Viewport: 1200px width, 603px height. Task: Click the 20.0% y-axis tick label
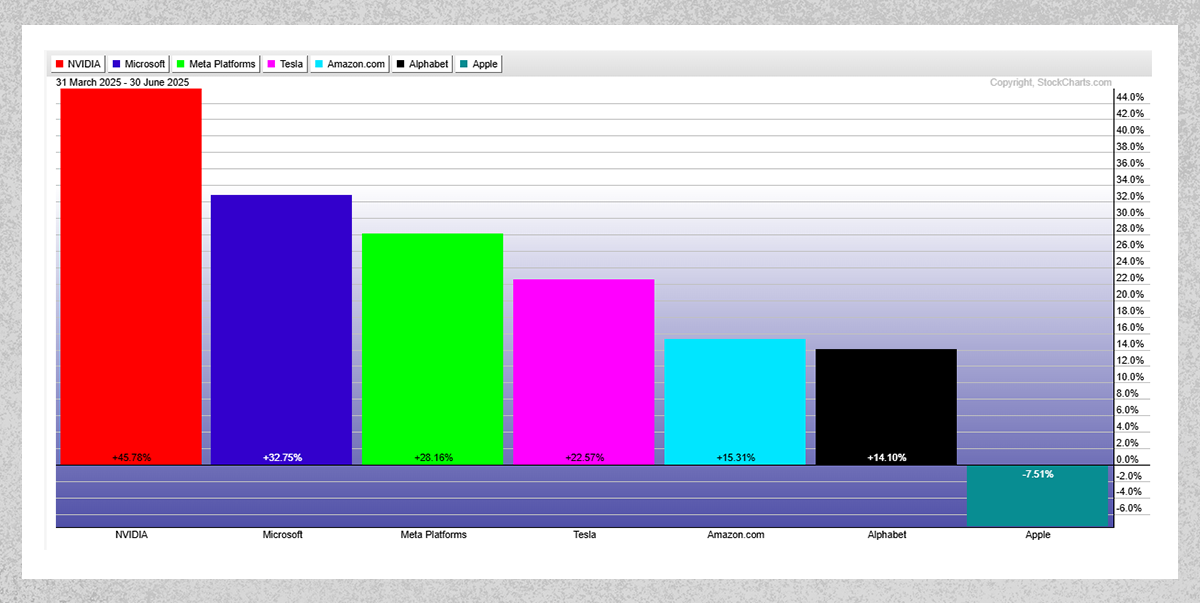click(1130, 294)
